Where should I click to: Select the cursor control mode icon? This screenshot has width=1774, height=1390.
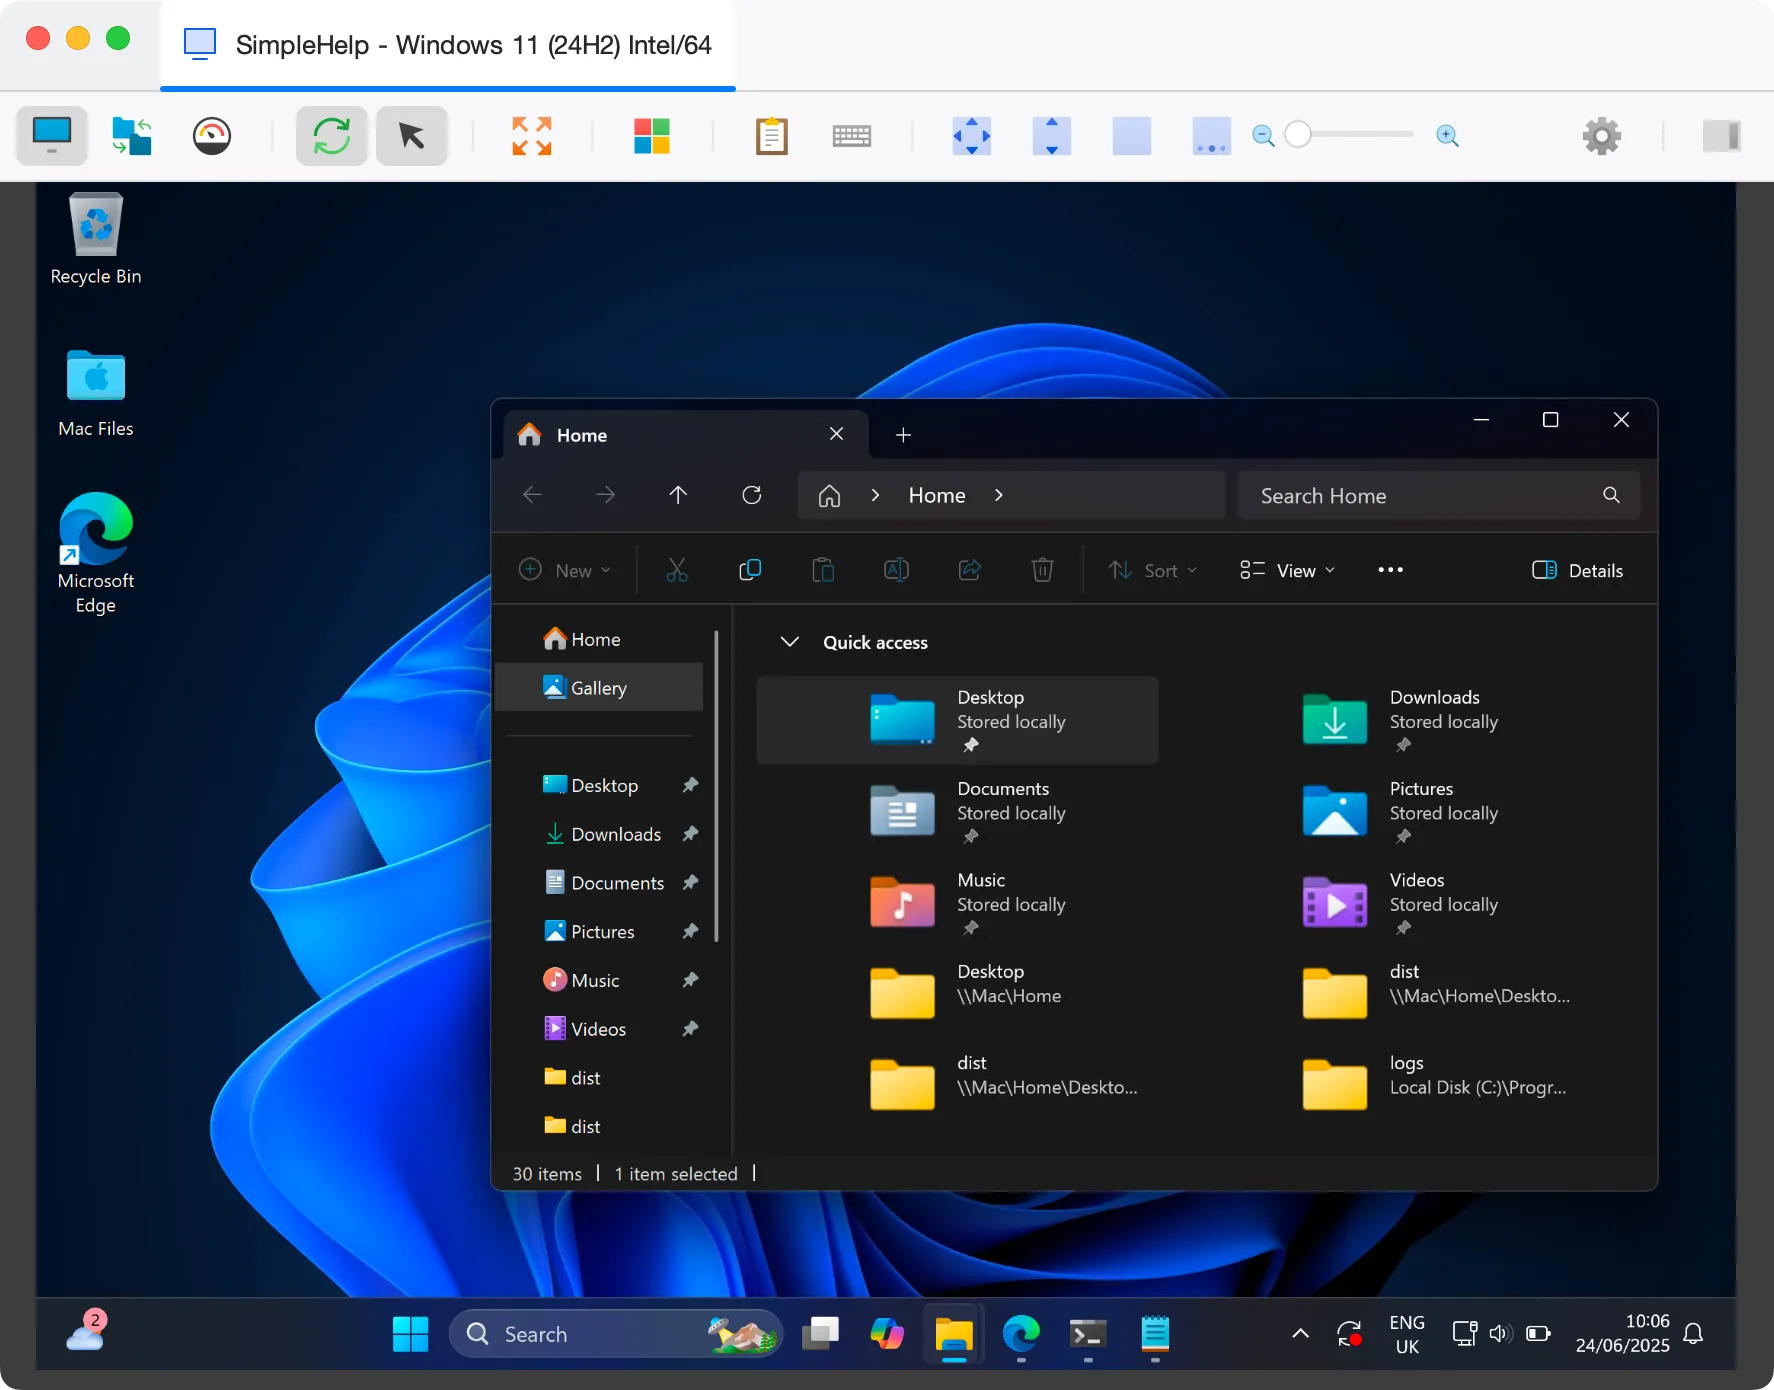(x=411, y=136)
